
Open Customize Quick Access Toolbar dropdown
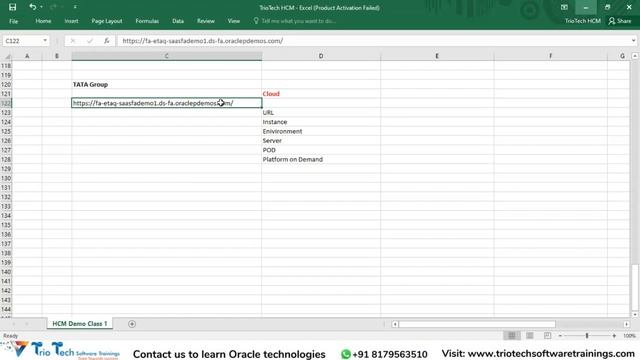point(75,7)
